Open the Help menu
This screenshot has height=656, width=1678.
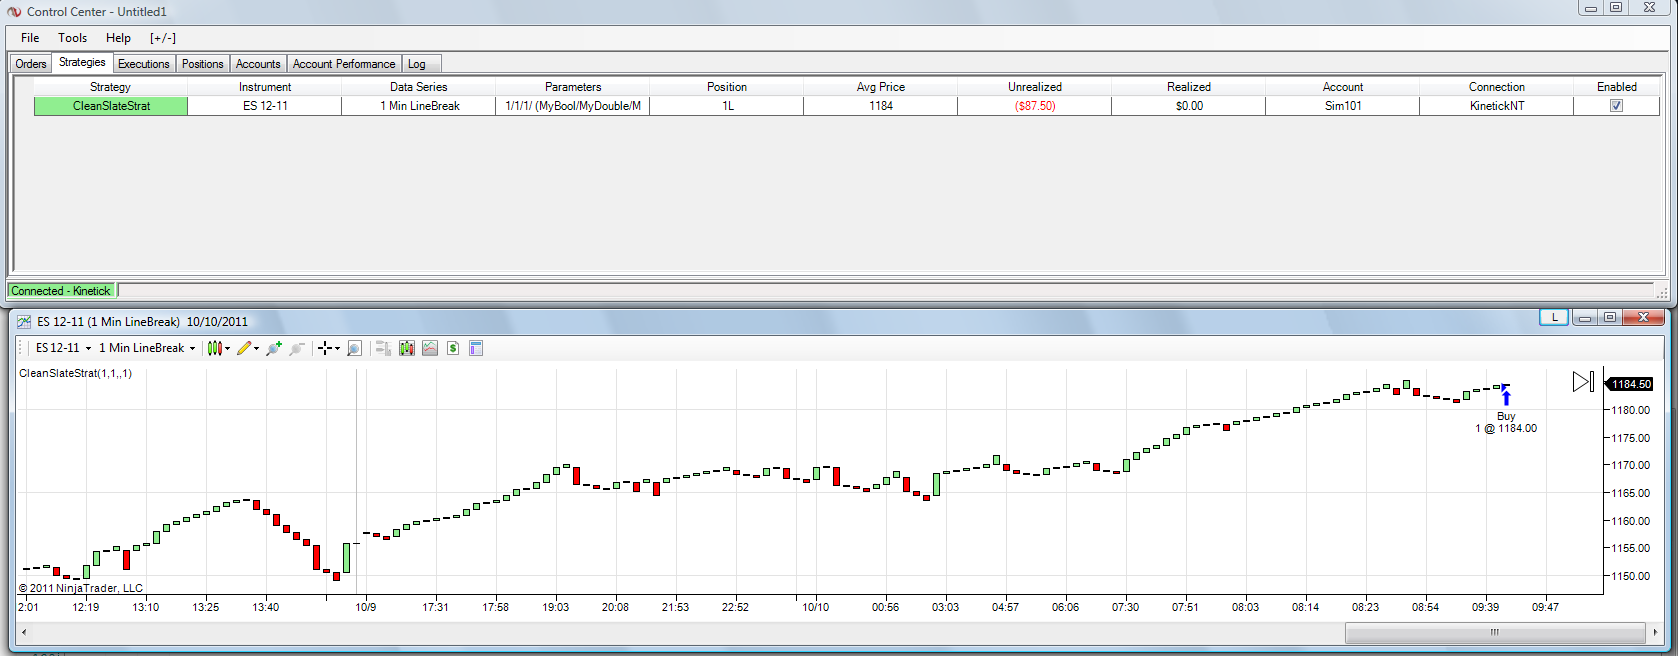click(x=118, y=38)
